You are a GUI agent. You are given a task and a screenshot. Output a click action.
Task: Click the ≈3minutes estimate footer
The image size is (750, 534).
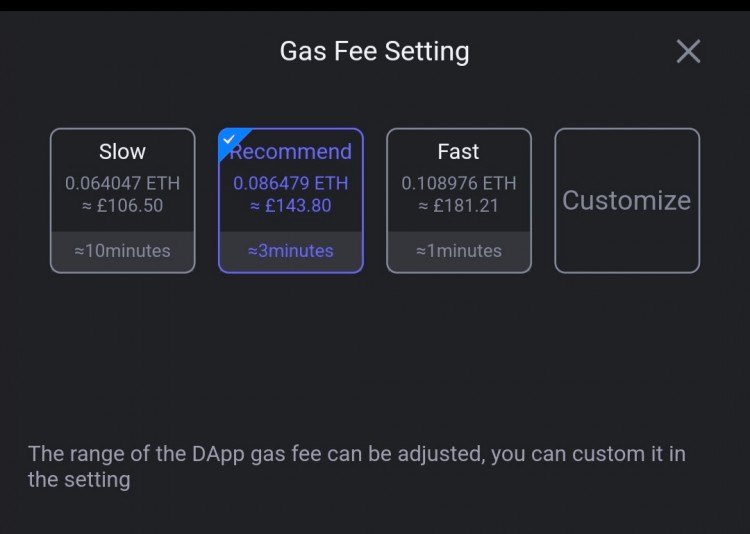(291, 252)
